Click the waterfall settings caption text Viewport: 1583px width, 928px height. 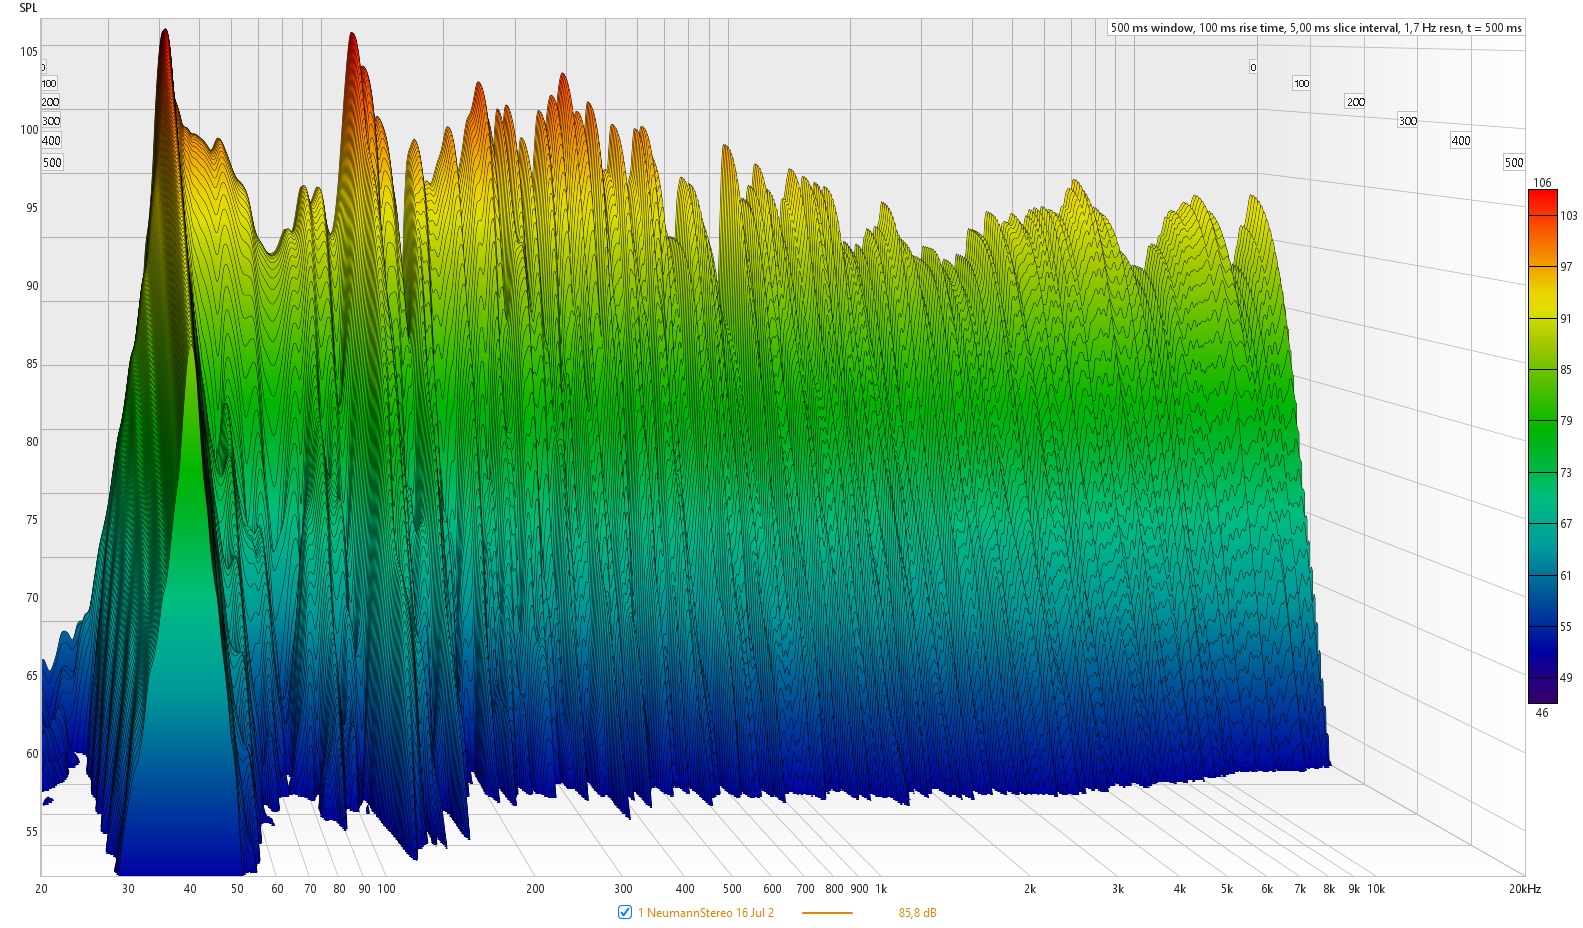(1315, 28)
